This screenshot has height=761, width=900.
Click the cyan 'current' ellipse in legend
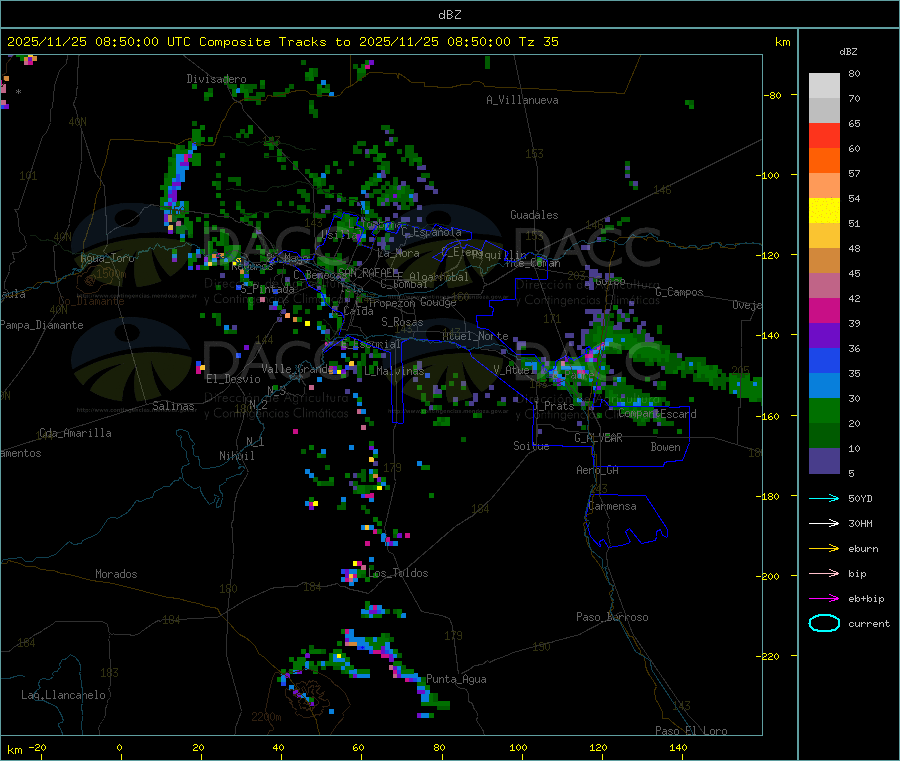[x=824, y=623]
